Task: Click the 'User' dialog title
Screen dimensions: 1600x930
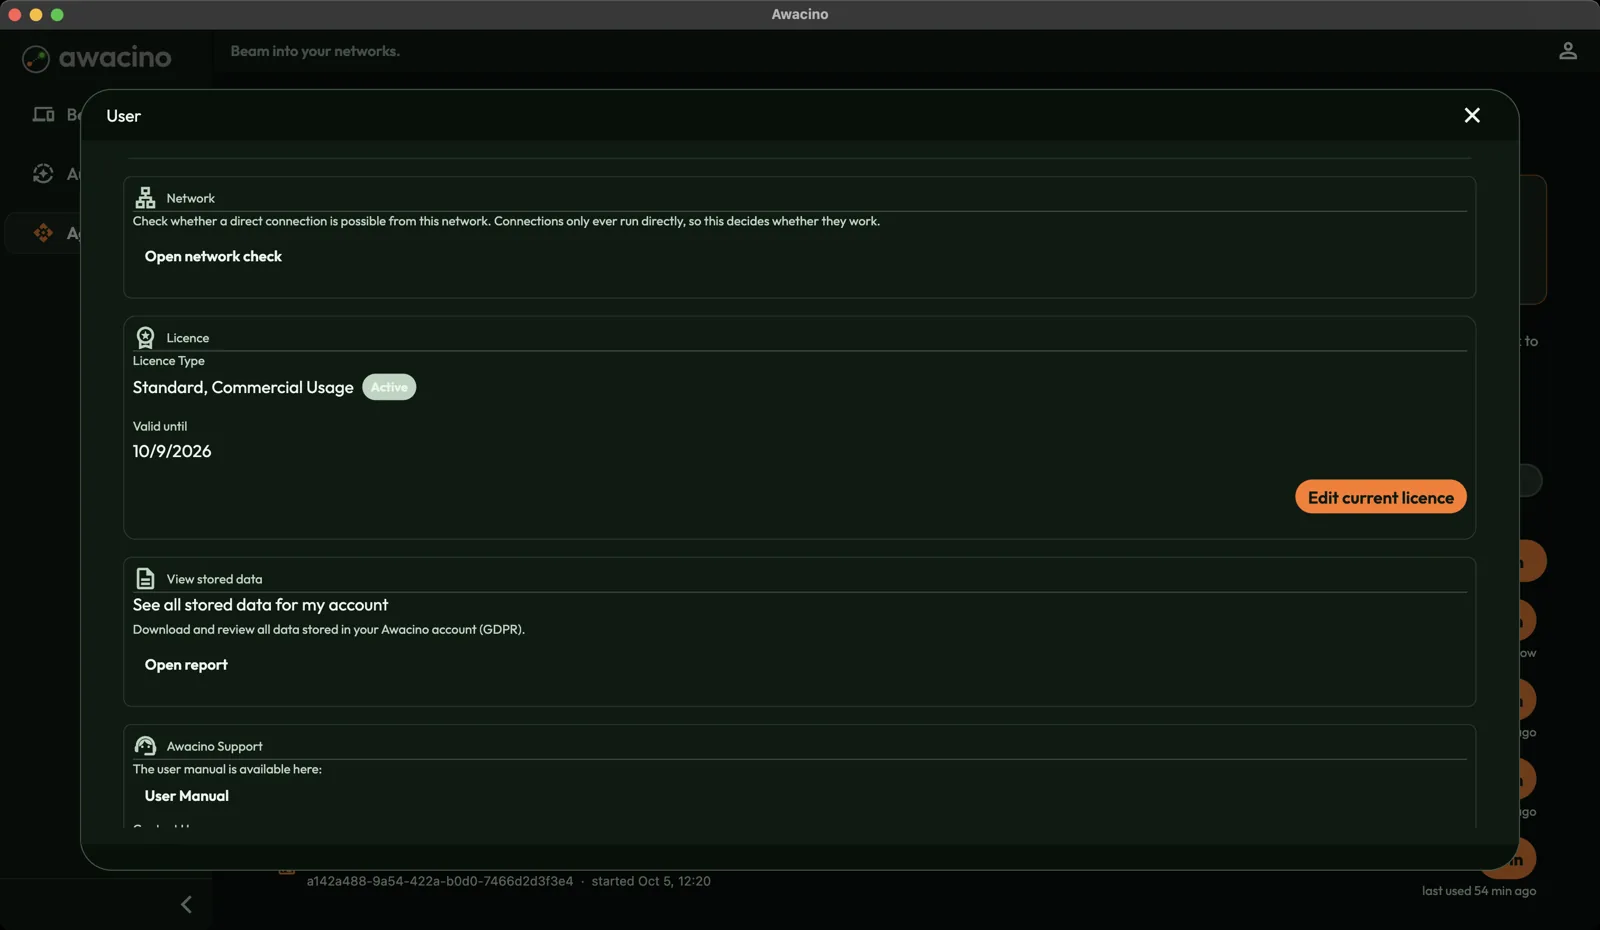Action: [x=124, y=116]
